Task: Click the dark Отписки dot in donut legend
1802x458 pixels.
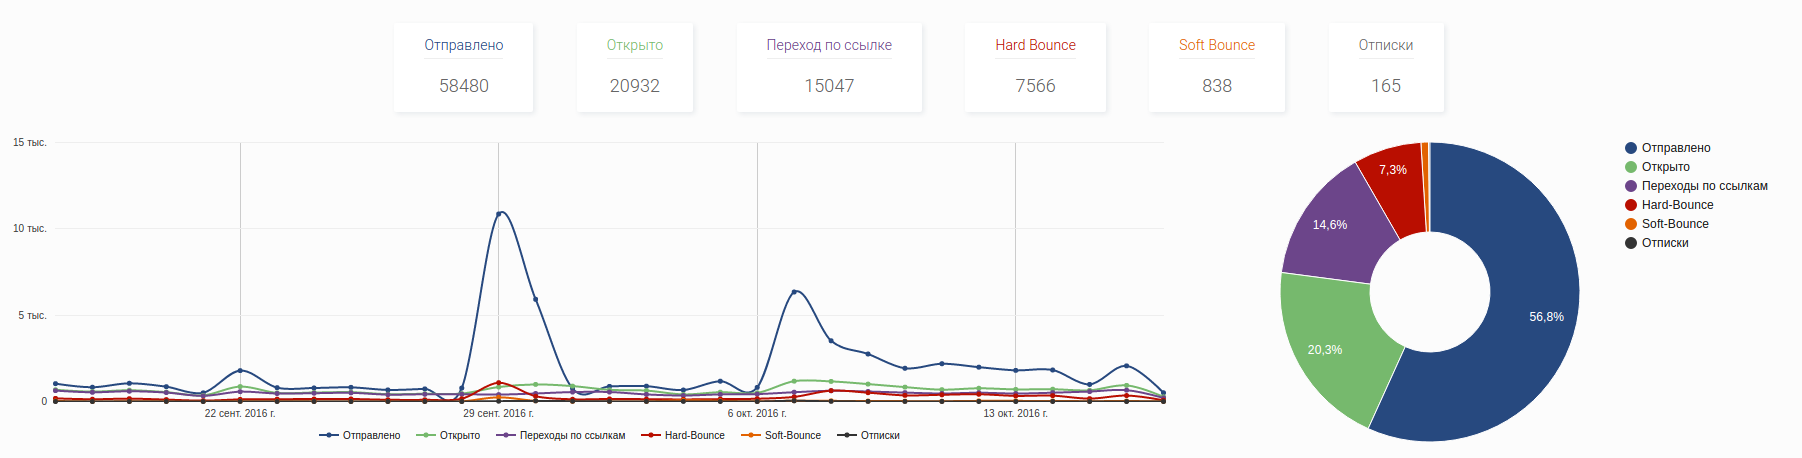Action: tap(1631, 243)
